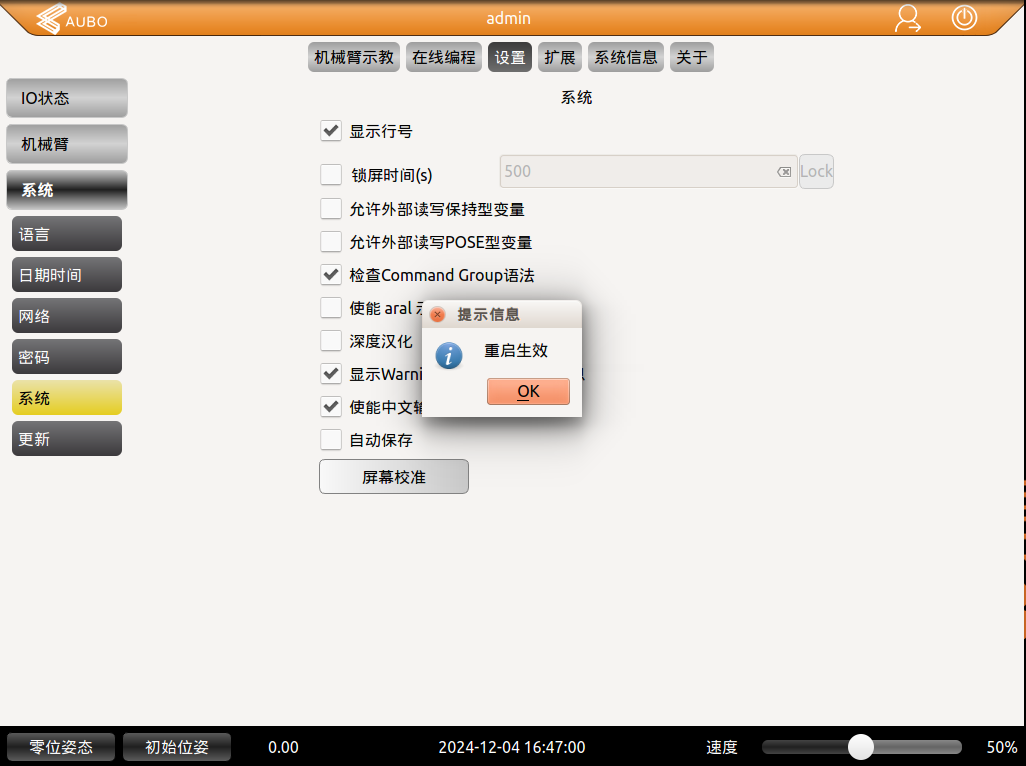
Task: Switch to the 在线编程 tab
Action: coord(443,57)
